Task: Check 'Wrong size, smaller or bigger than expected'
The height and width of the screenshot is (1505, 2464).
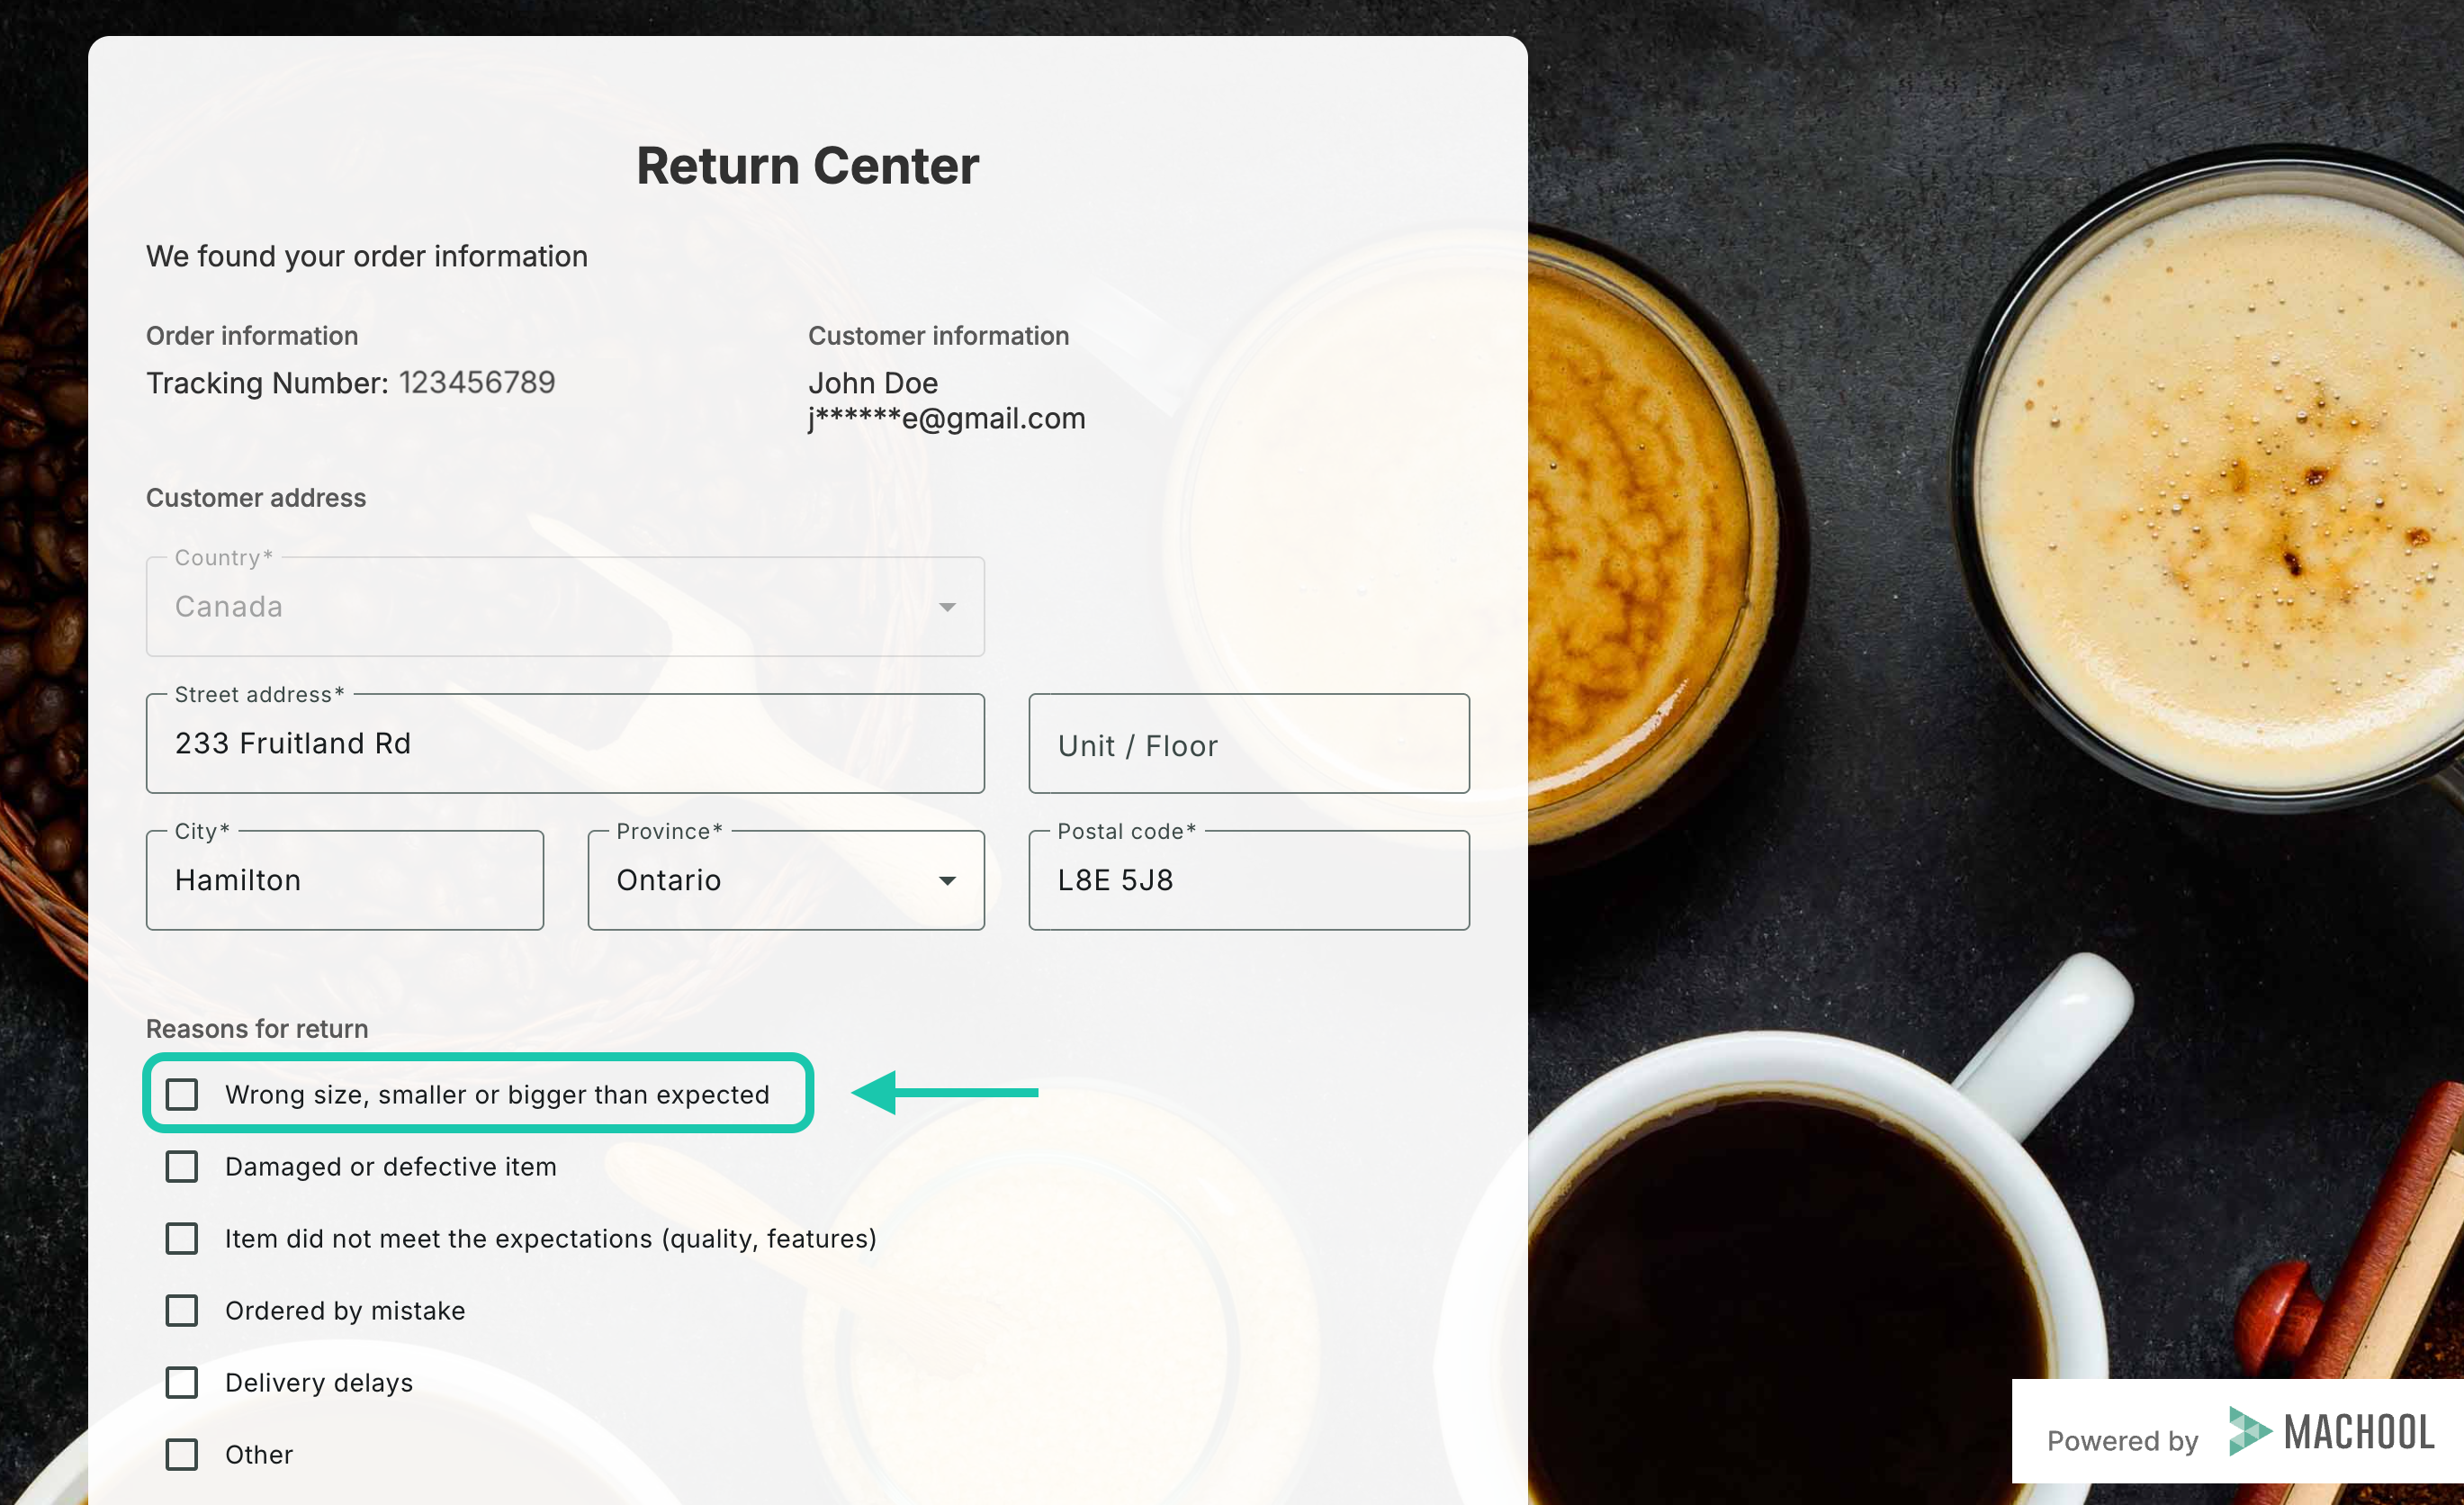Action: (181, 1094)
